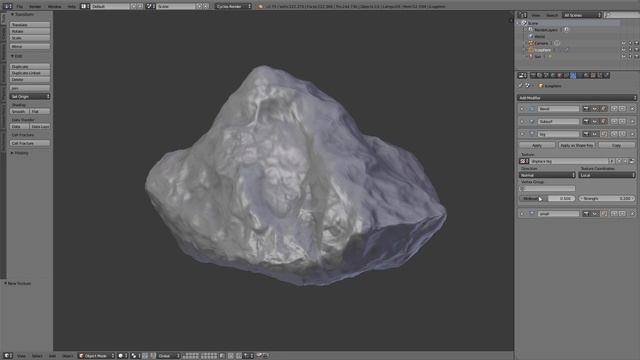Open the Render menu
Image resolution: width=640 pixels, height=360 pixels.
pyautogui.click(x=35, y=6)
